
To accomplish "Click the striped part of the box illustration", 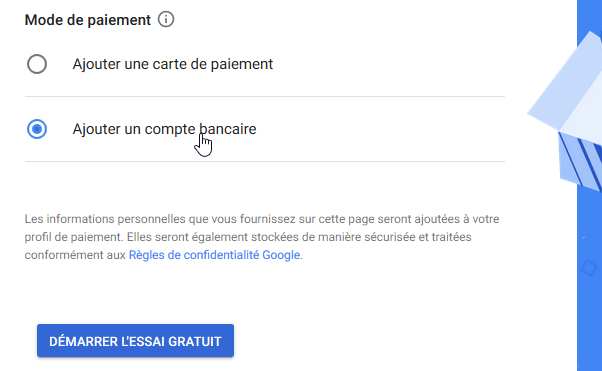I will (580, 161).
